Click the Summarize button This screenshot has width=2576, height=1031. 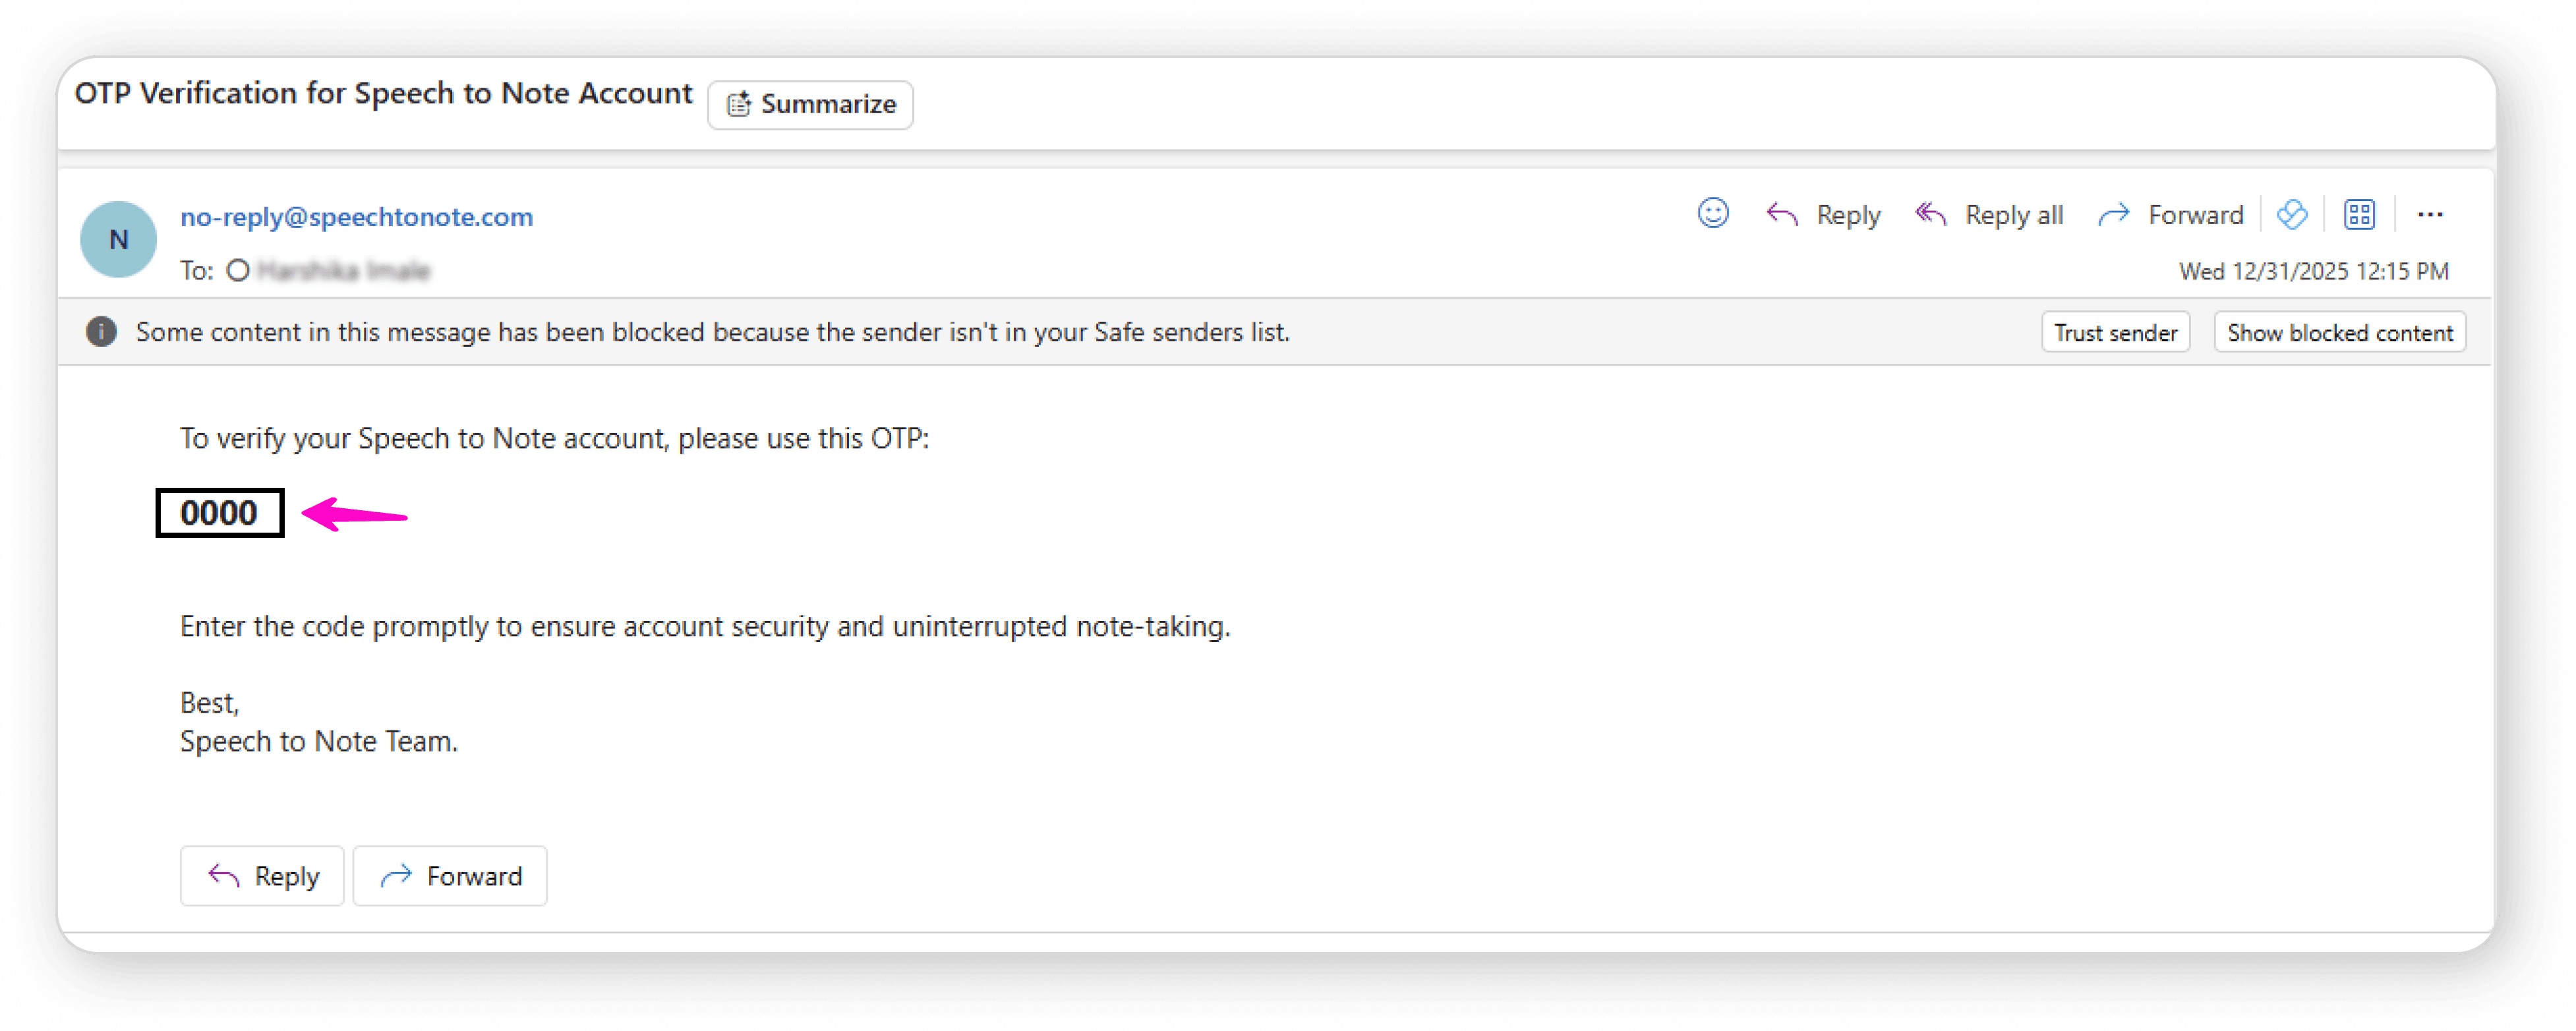point(810,105)
